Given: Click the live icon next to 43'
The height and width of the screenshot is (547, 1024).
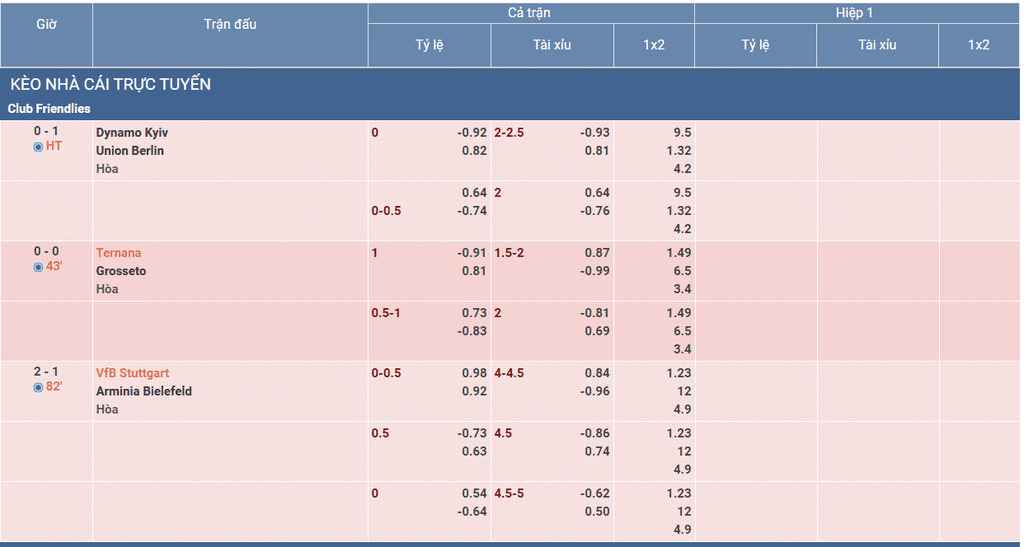Looking at the screenshot, I should [39, 267].
